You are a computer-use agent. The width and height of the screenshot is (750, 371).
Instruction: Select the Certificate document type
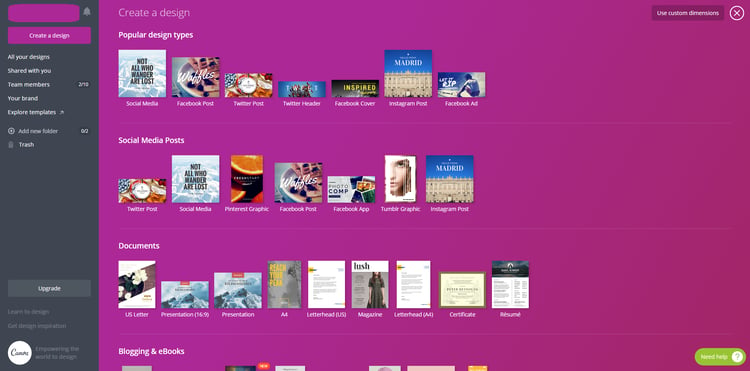tap(463, 290)
